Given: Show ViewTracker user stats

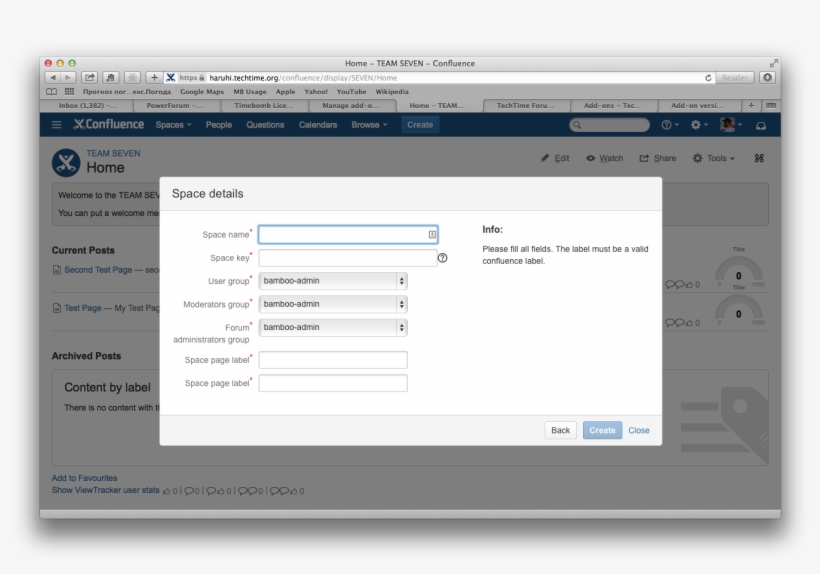Looking at the screenshot, I should click(106, 490).
